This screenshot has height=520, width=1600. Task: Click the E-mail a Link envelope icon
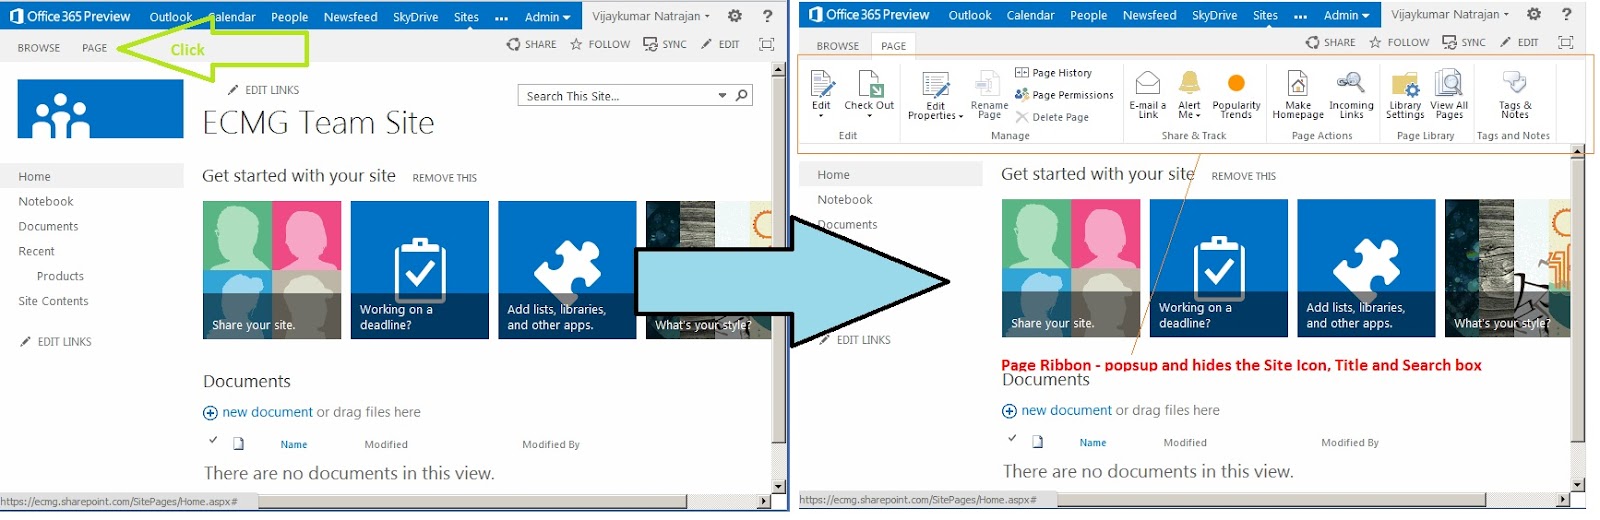click(x=1147, y=83)
